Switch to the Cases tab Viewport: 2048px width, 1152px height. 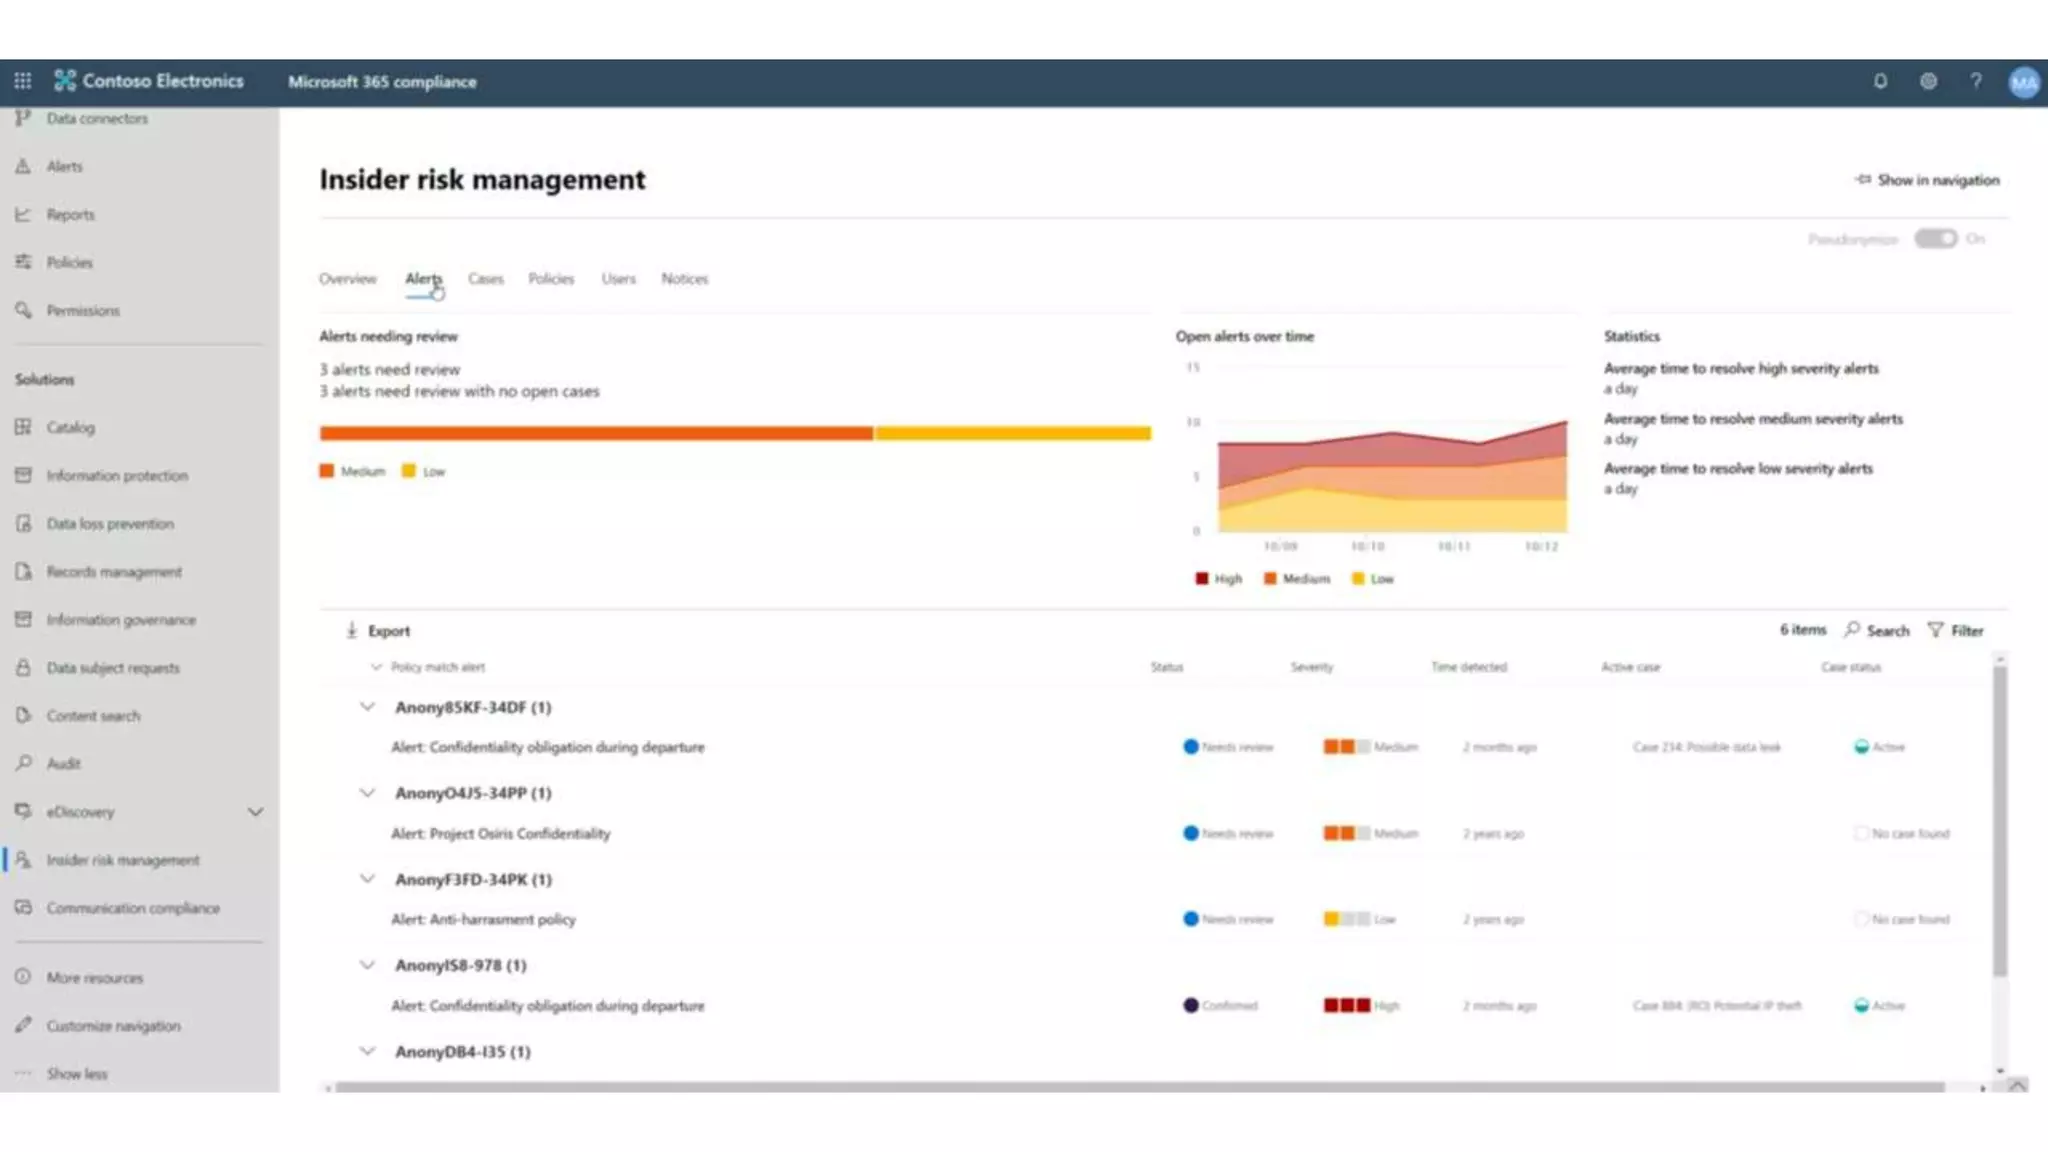(x=486, y=279)
